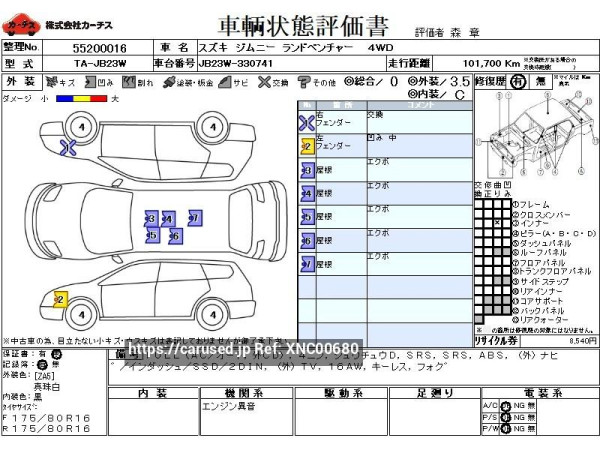Click the 機関系 column header
The image size is (600, 450).
pyautogui.click(x=246, y=393)
